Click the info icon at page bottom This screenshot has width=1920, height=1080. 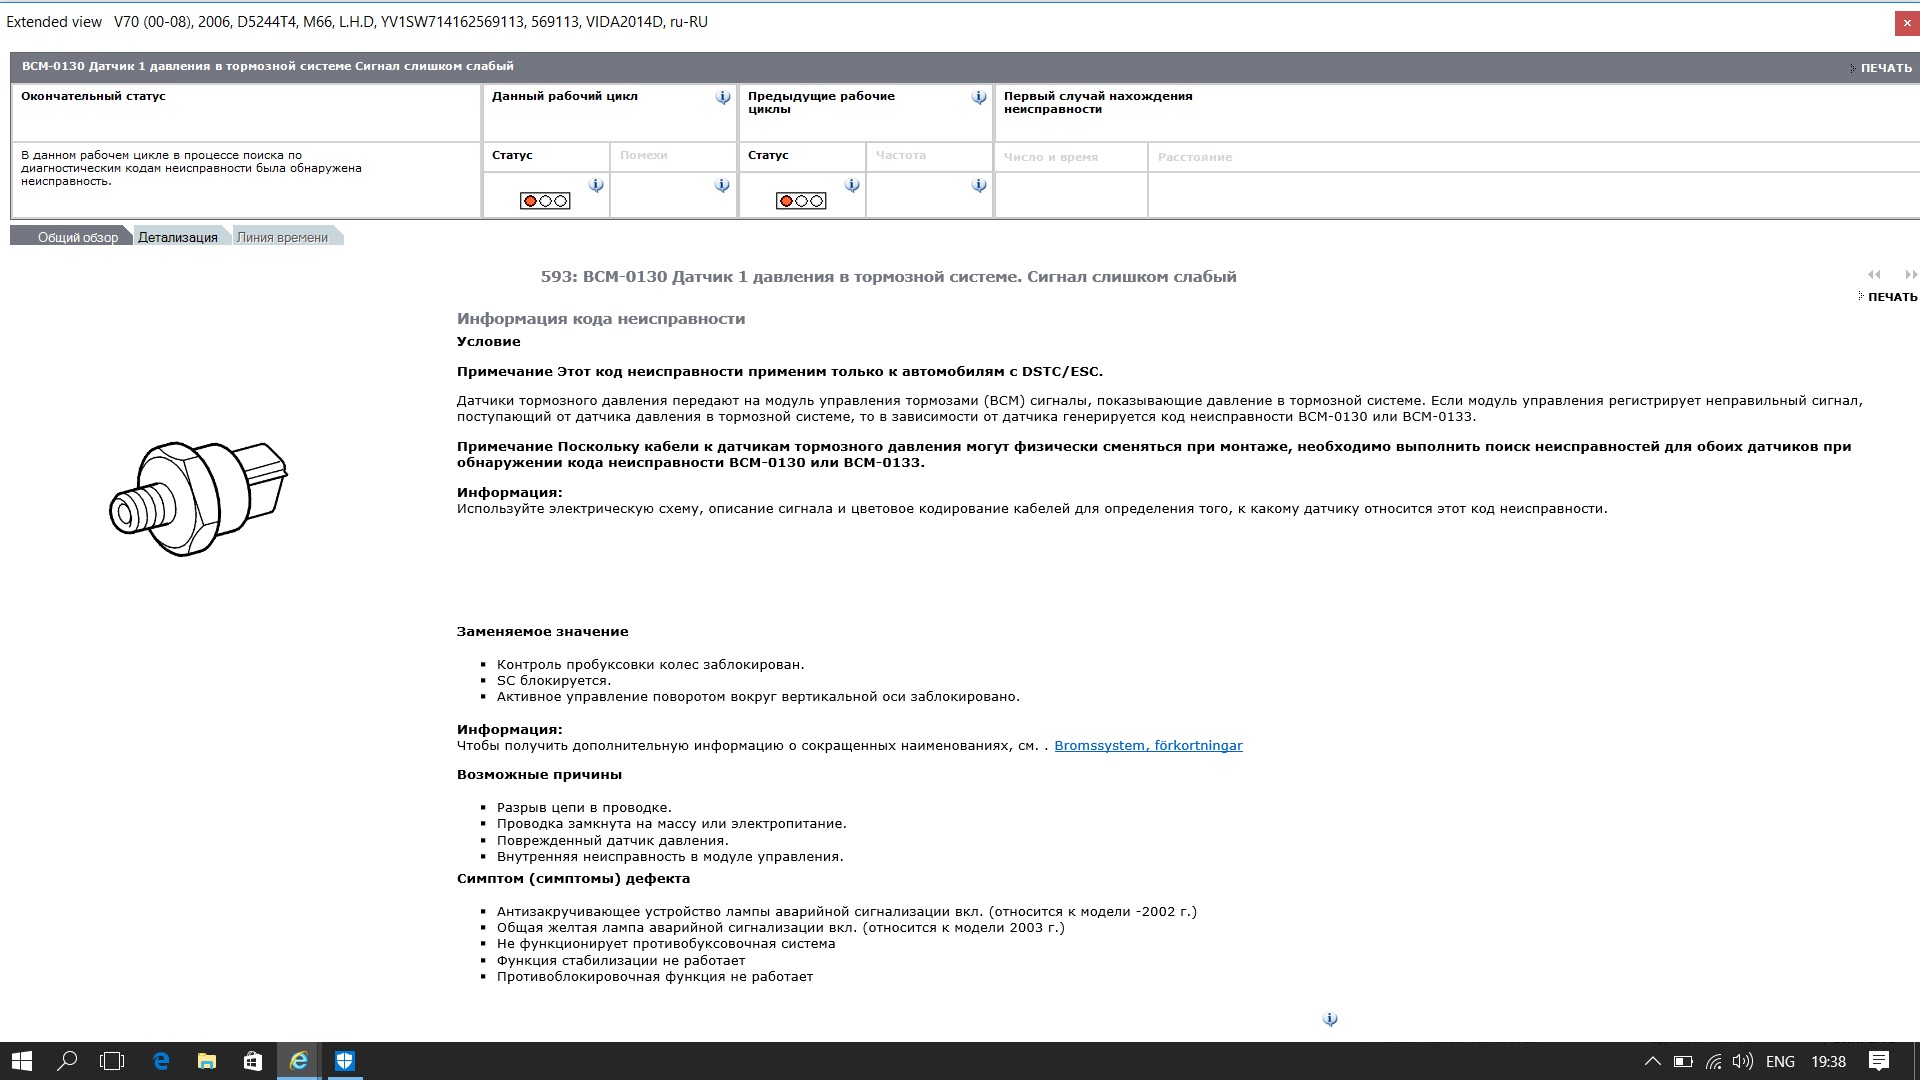tap(1330, 1019)
